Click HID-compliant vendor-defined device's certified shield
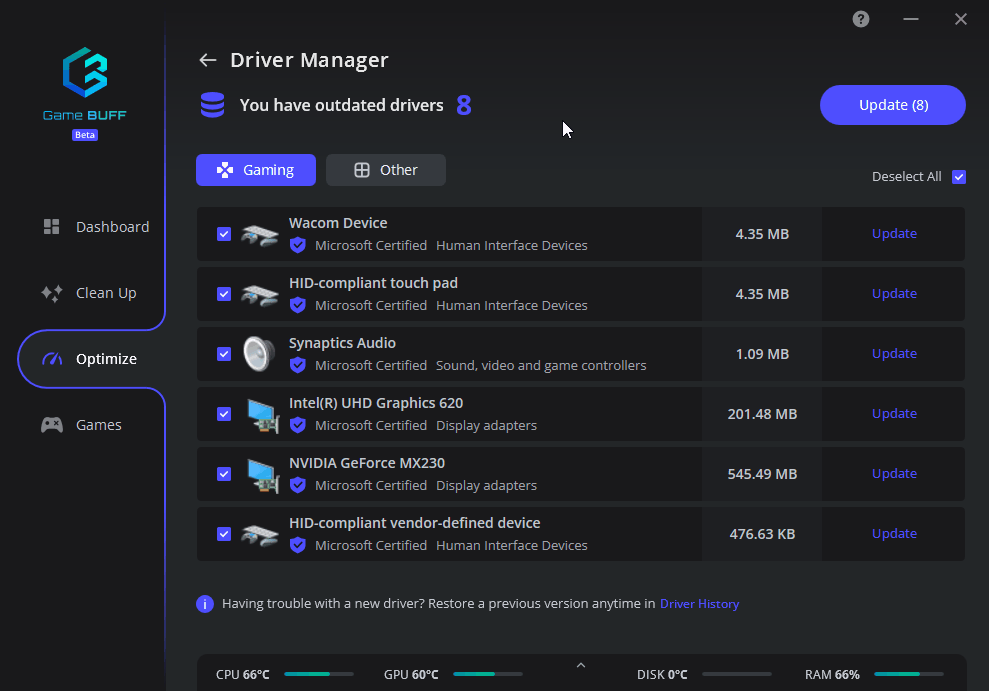The width and height of the screenshot is (989, 691). click(298, 545)
